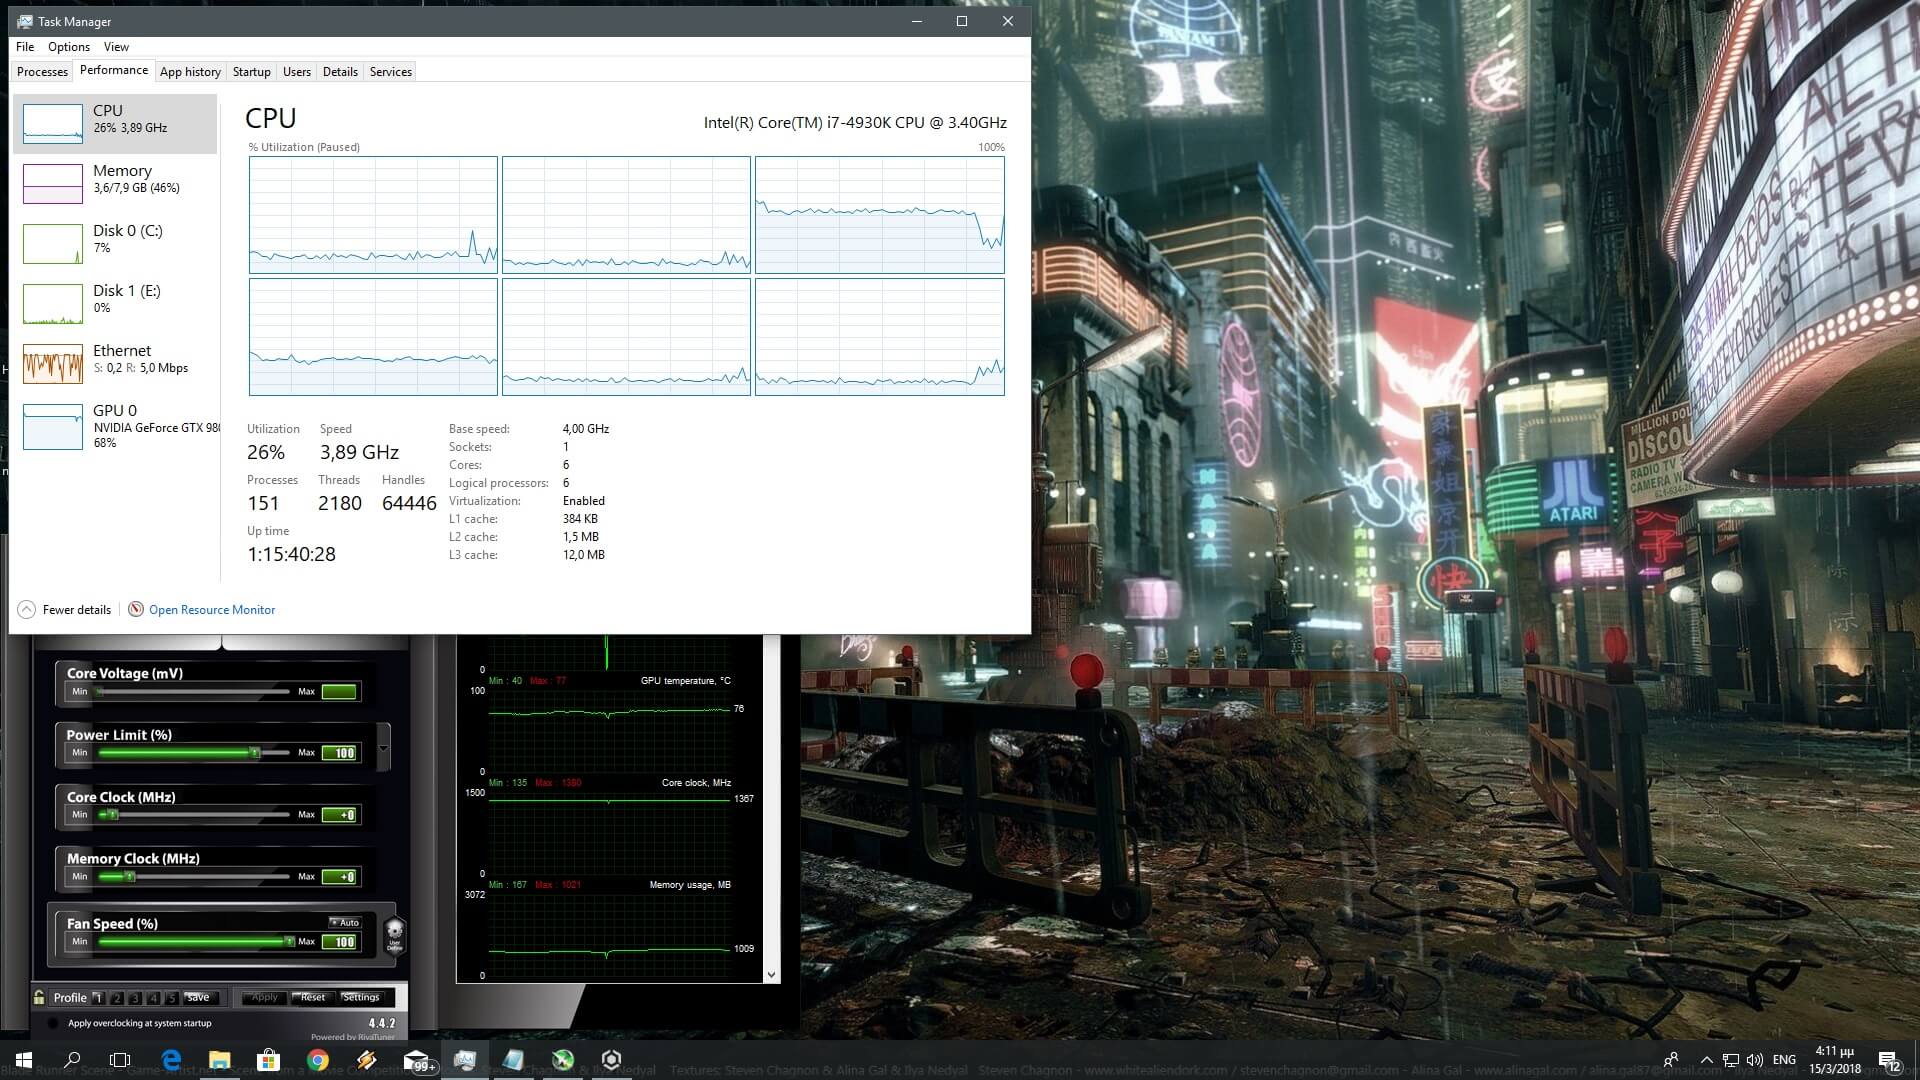The width and height of the screenshot is (1920, 1080).
Task: Click the Task Manager taskbar icon
Action: tap(464, 1060)
